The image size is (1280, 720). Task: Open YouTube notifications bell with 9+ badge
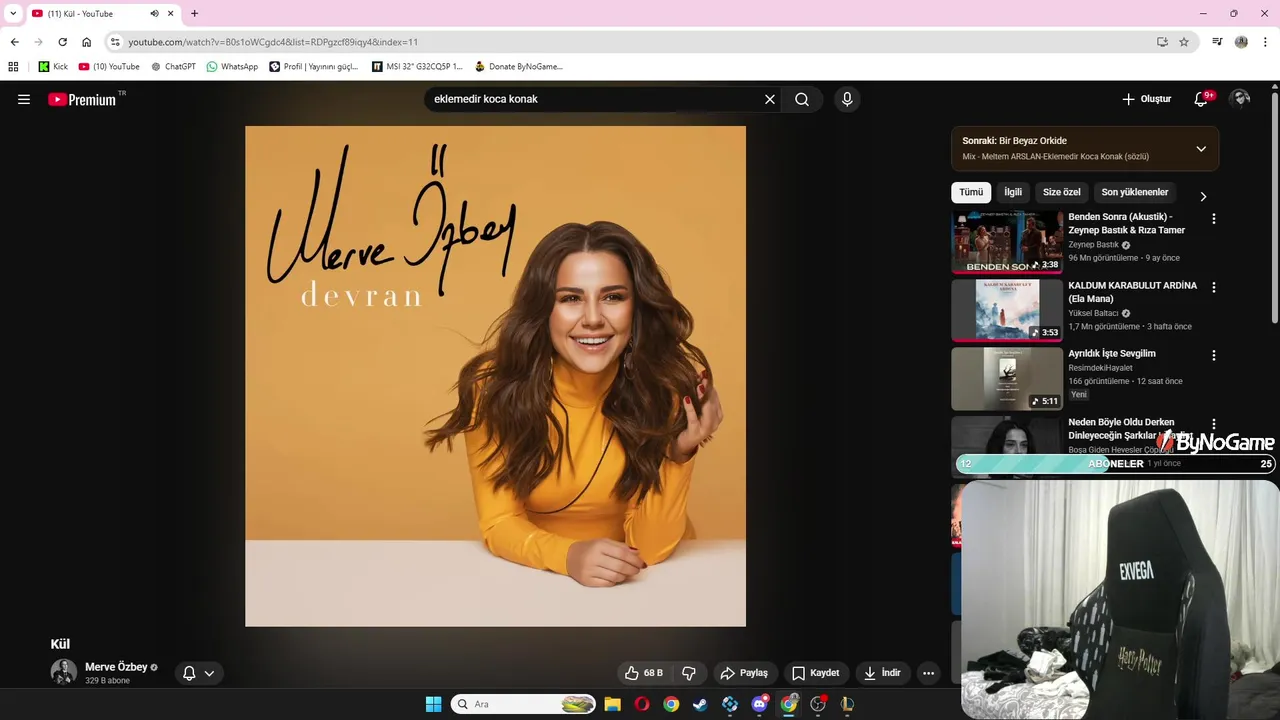(1202, 99)
